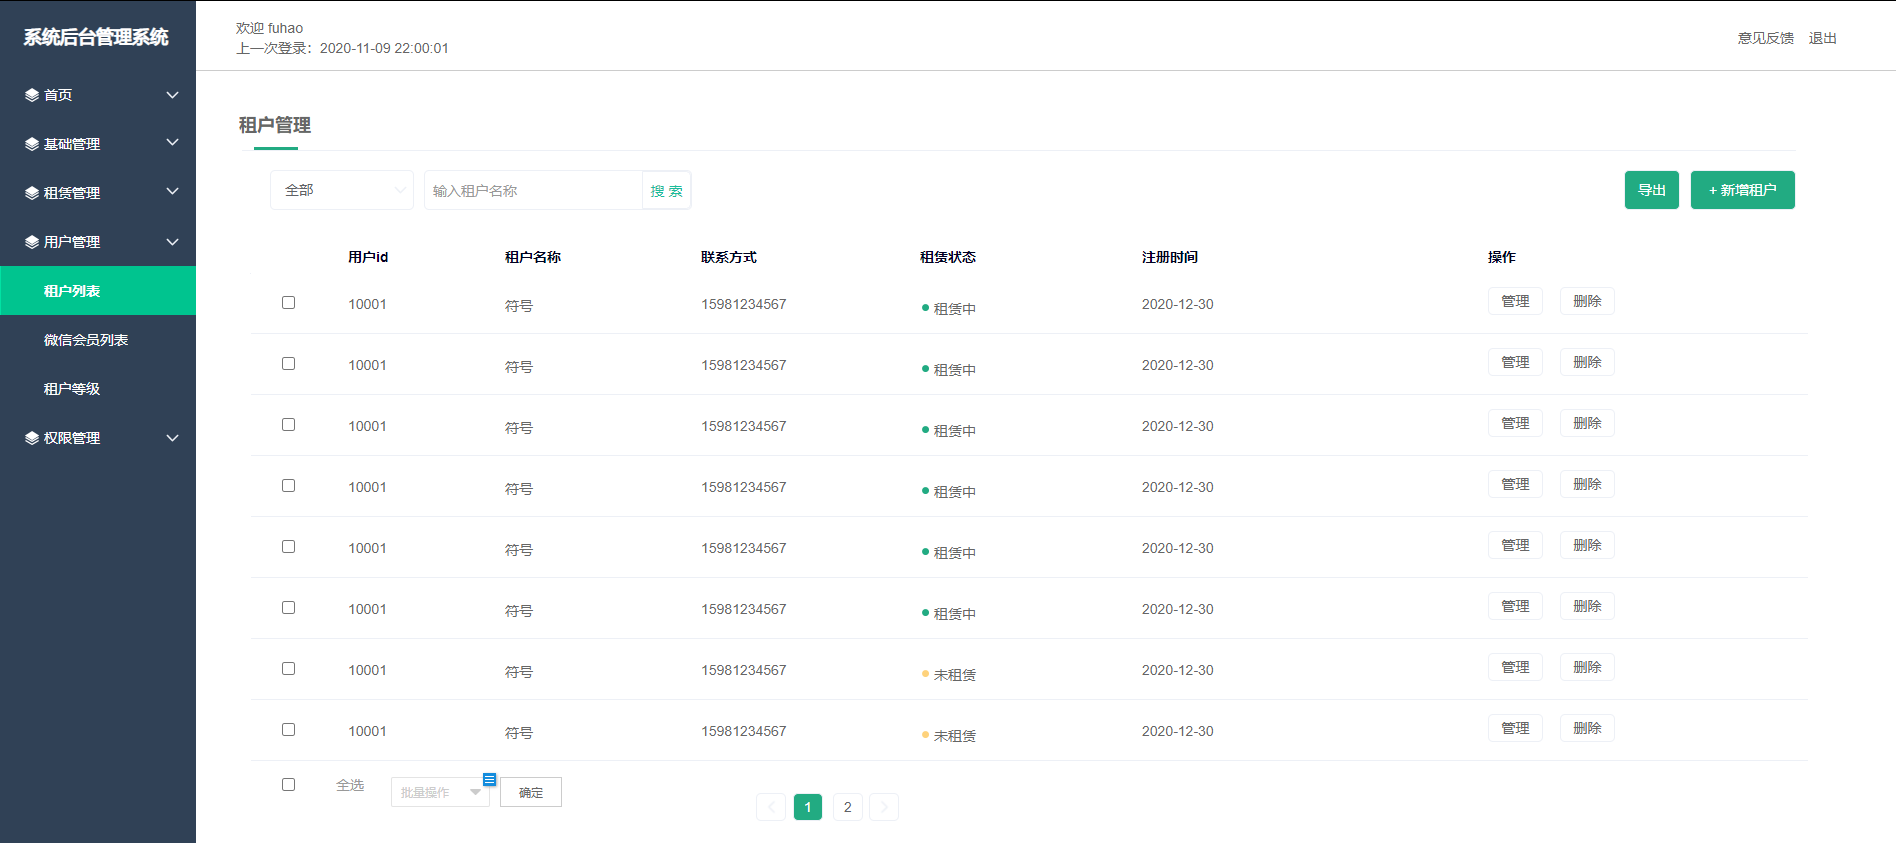
Task: Expand the 权限管理 chevron
Action: 172,438
